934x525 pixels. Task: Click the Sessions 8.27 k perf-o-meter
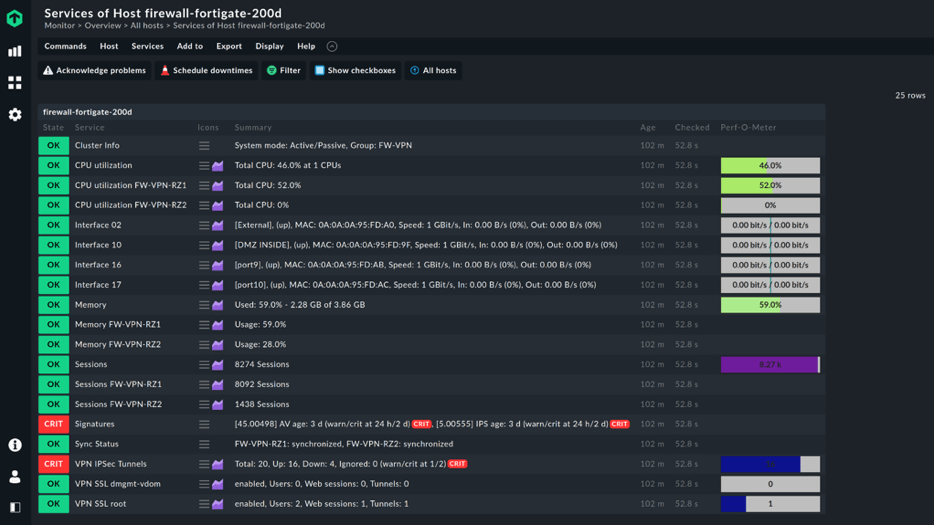tap(770, 365)
